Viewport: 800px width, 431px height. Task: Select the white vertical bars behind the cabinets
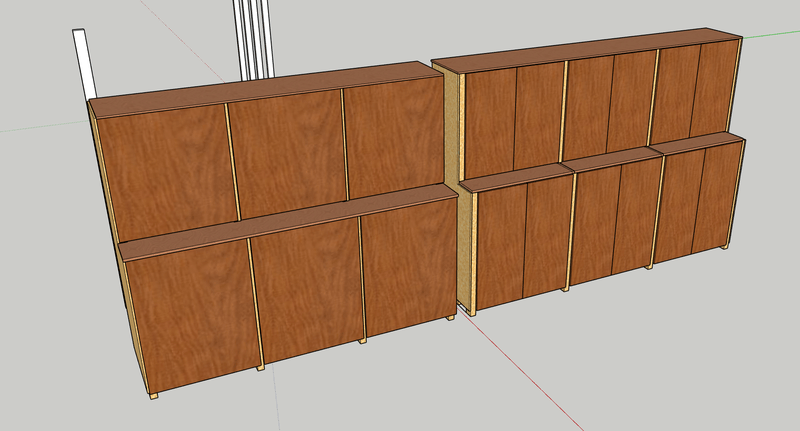(253, 39)
